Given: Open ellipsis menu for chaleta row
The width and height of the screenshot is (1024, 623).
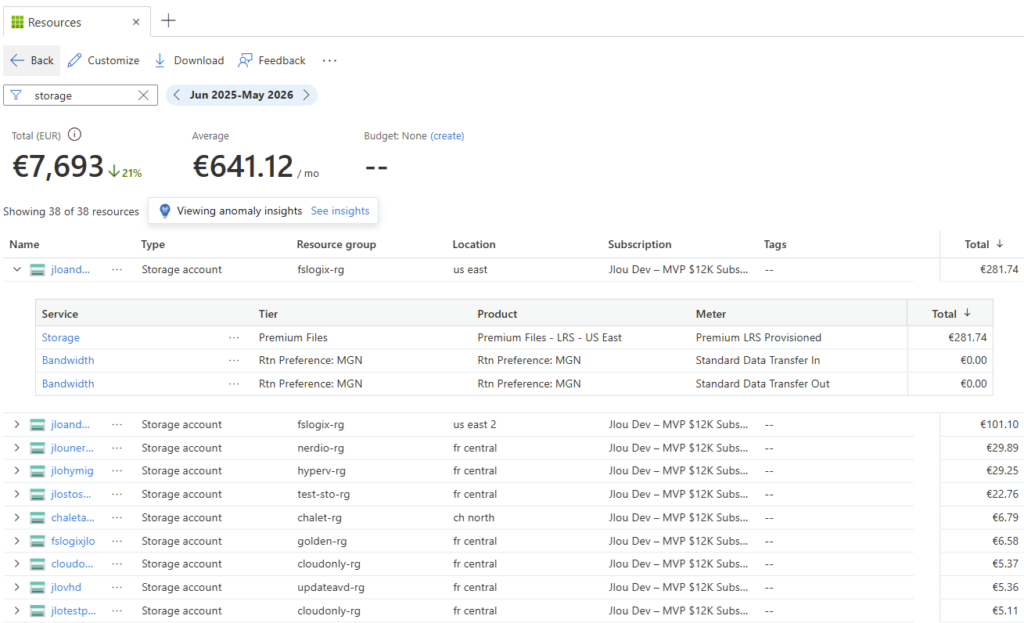Looking at the screenshot, I should pos(117,517).
